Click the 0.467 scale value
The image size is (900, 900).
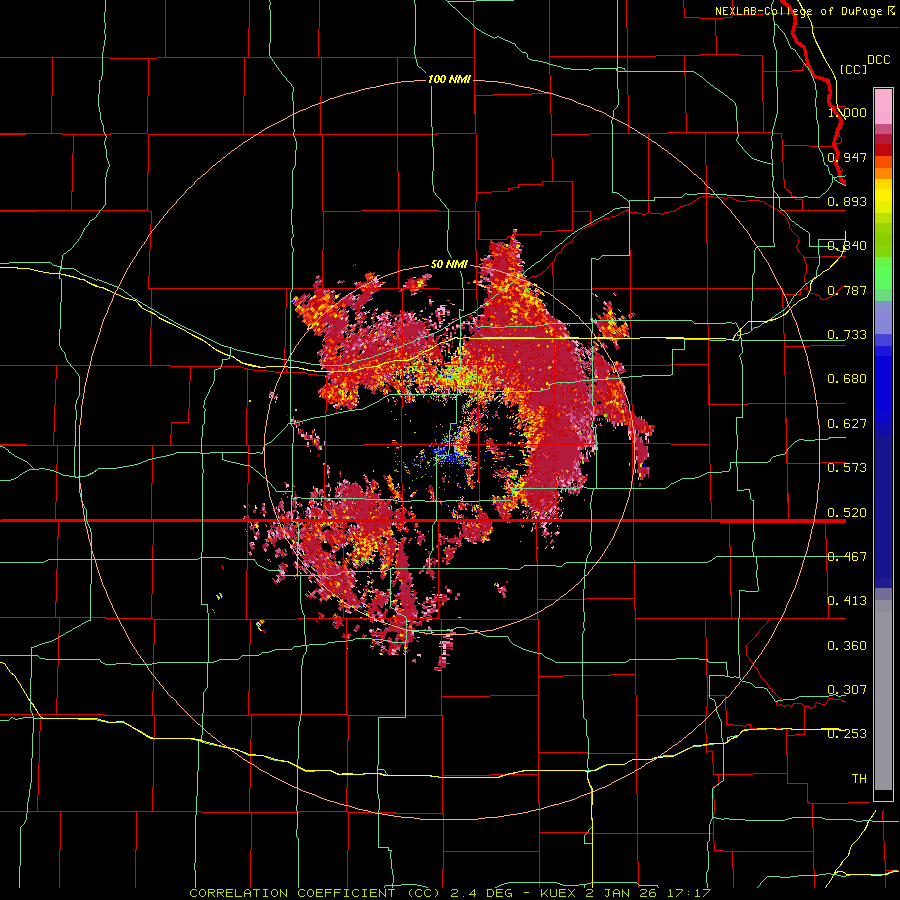pos(847,557)
